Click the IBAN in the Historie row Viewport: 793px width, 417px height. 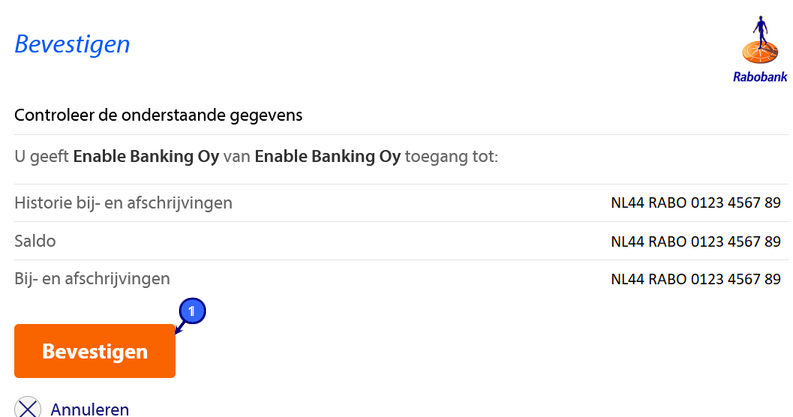tap(695, 203)
